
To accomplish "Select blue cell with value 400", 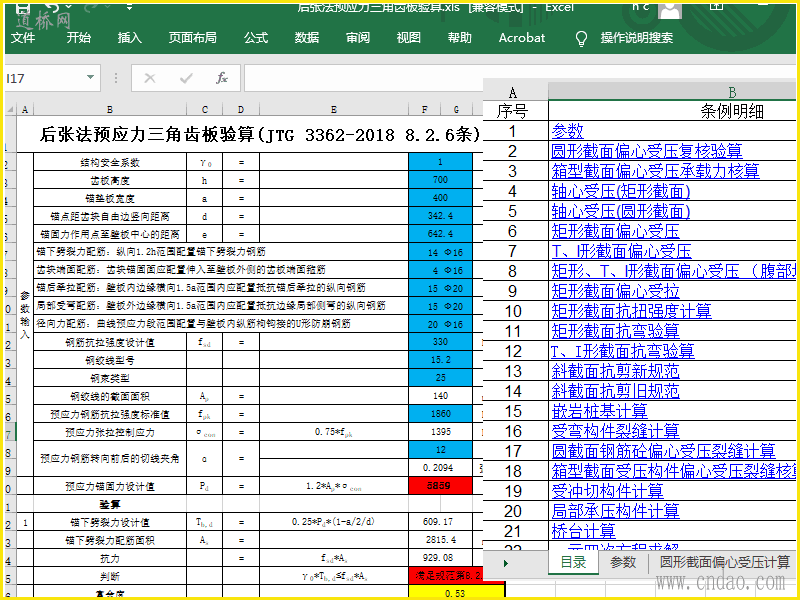I will 440,198.
